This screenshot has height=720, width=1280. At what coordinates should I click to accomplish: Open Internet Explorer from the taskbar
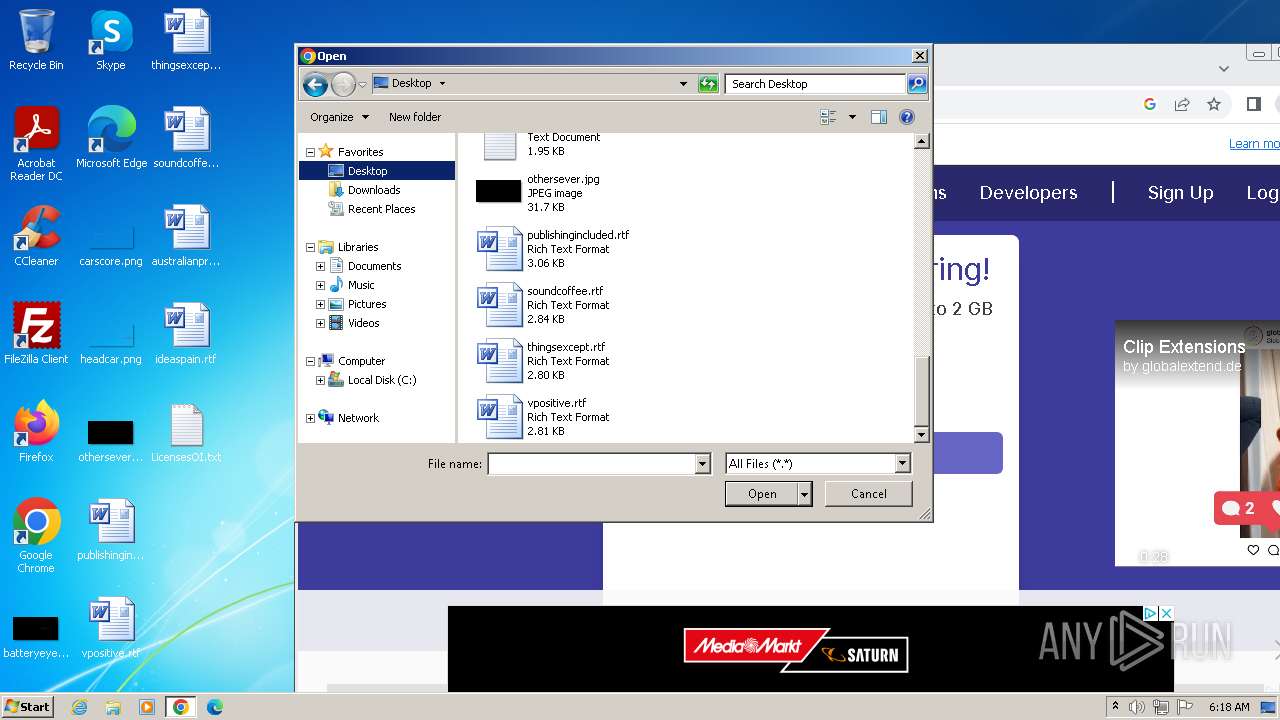pos(80,707)
